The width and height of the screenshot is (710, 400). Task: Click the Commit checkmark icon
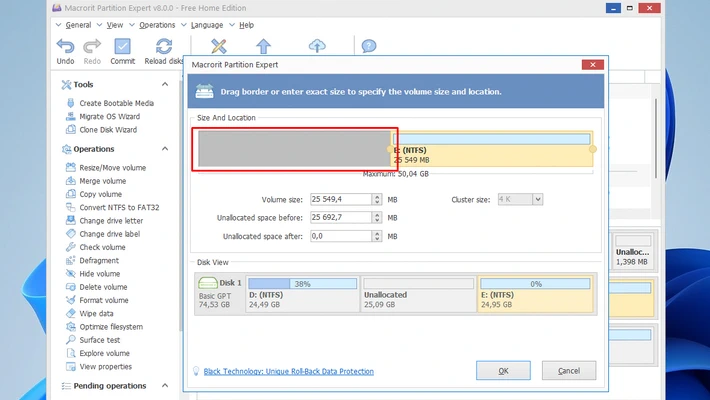point(122,46)
